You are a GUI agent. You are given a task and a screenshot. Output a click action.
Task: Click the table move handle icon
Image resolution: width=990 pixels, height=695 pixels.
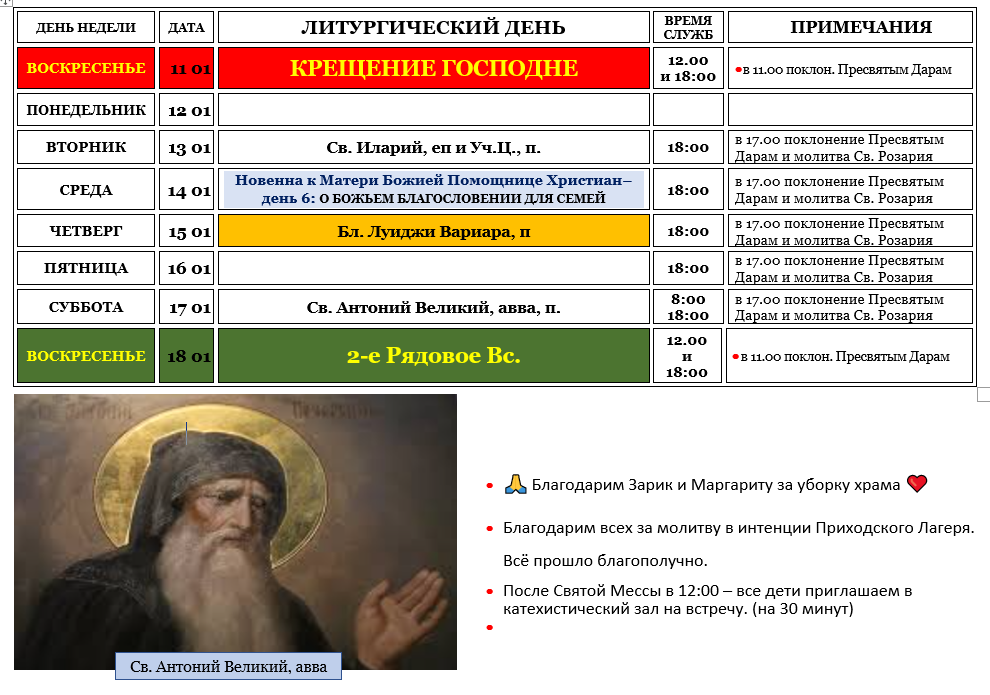point(8,3)
